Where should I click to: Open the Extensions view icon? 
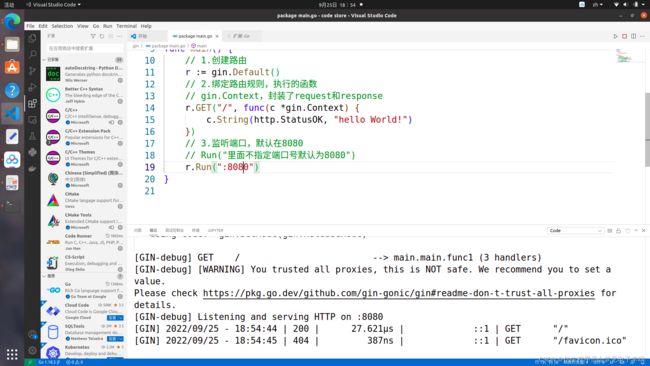pyautogui.click(x=32, y=103)
